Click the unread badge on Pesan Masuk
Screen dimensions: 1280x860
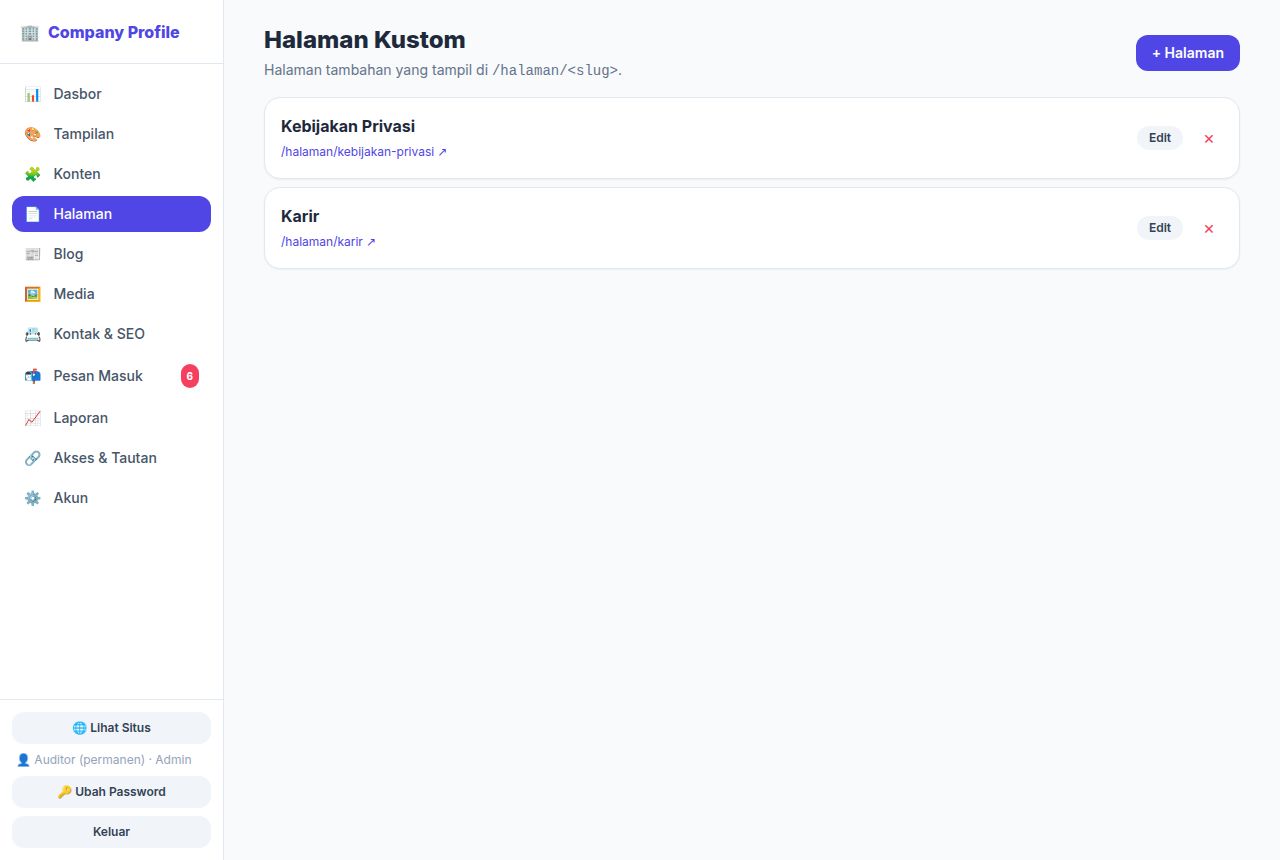[190, 376]
